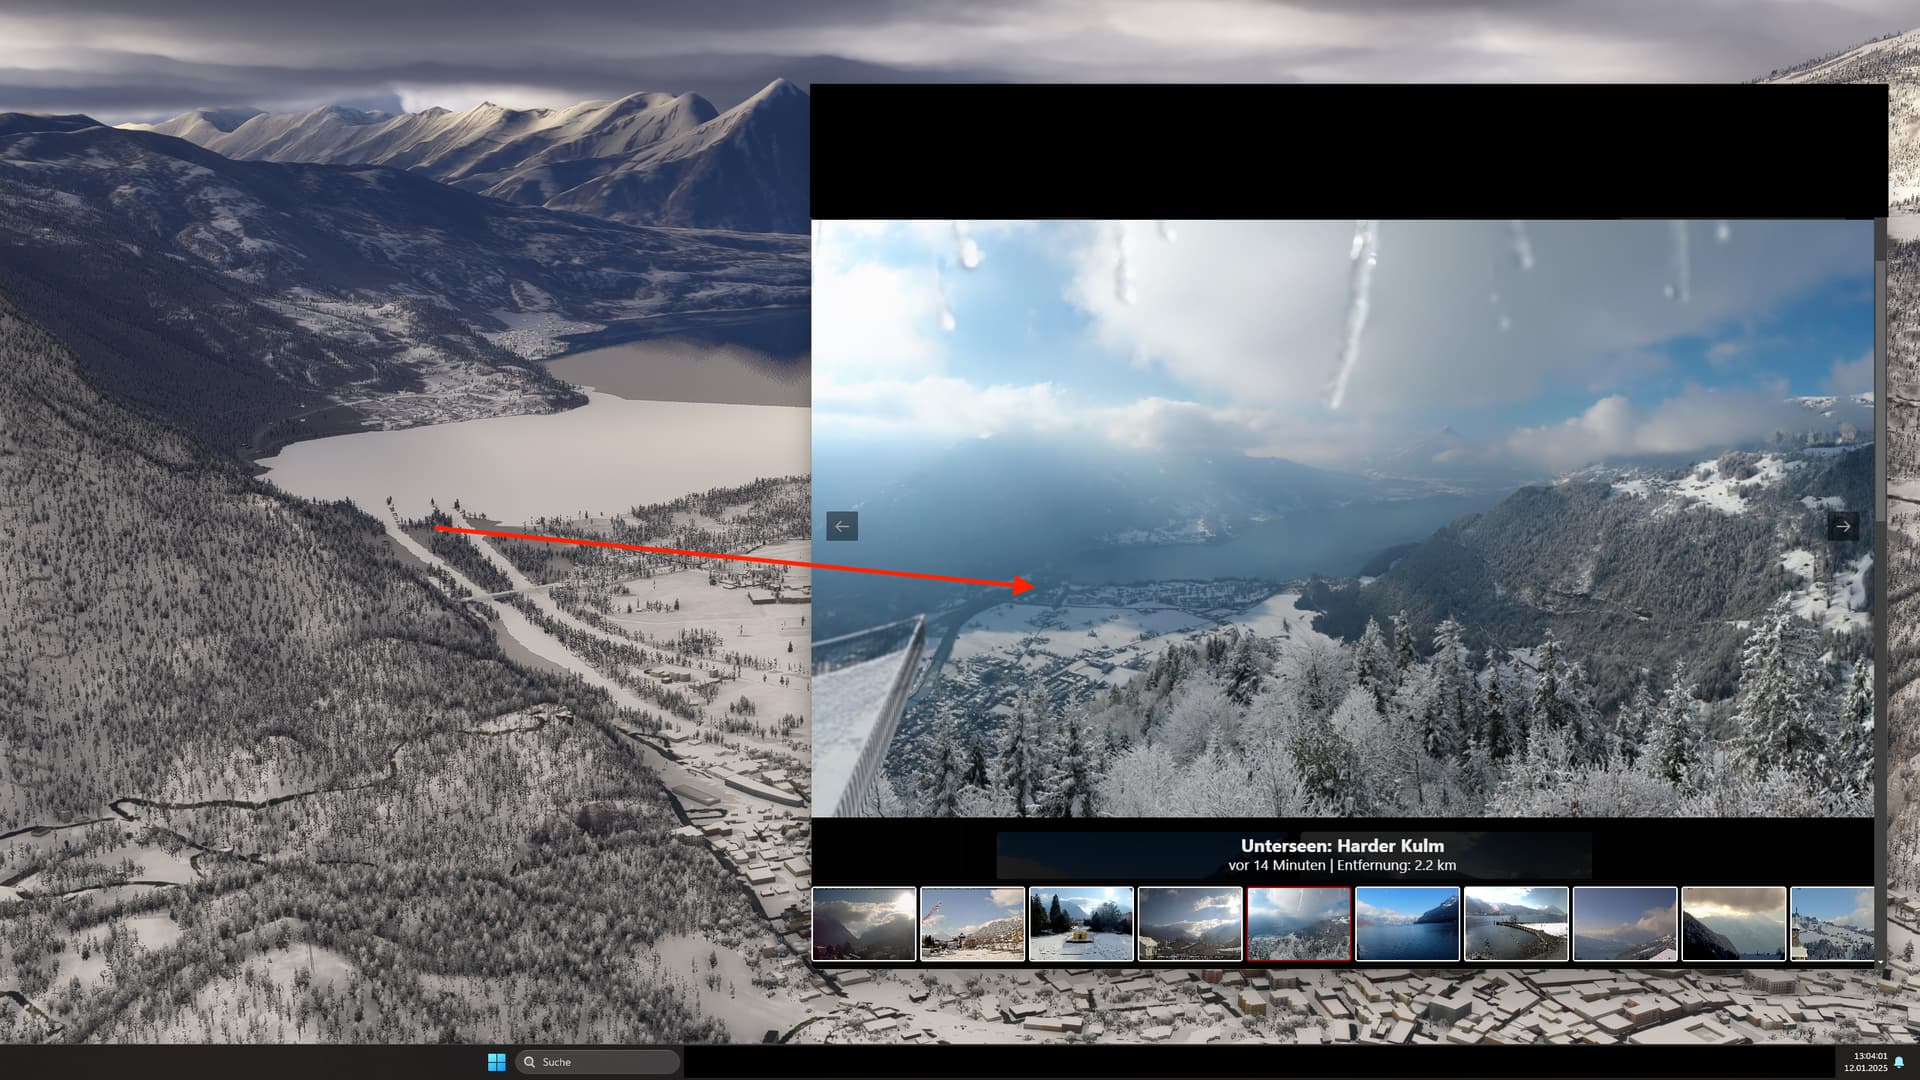Select the second thumbnail with snowy village
The width and height of the screenshot is (1920, 1080).
tap(972, 924)
